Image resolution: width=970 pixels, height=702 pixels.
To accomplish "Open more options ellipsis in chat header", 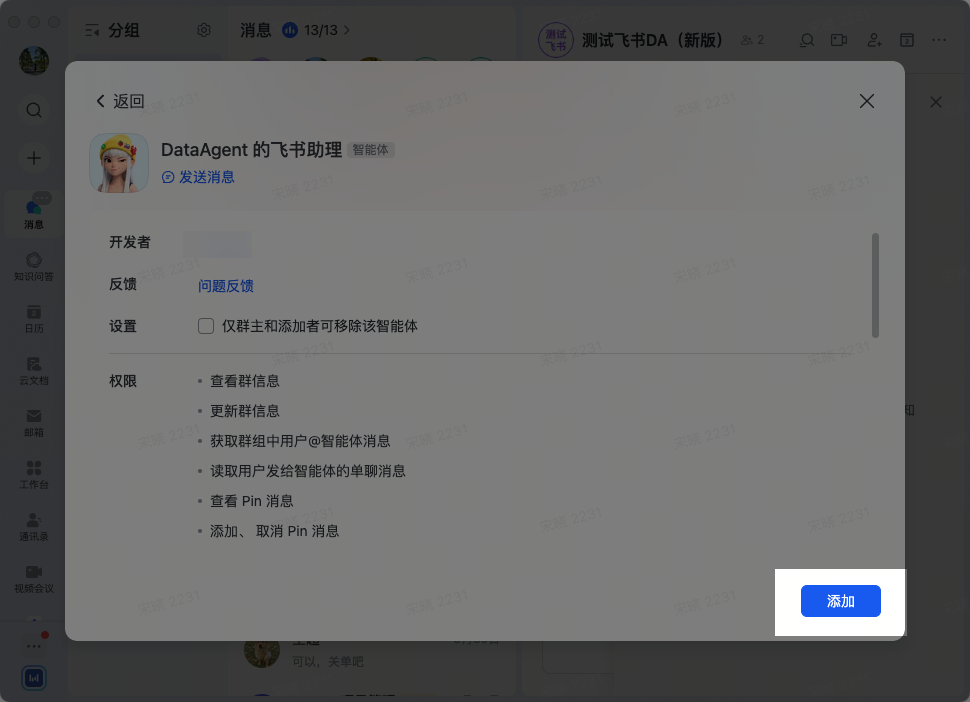I will point(939,40).
